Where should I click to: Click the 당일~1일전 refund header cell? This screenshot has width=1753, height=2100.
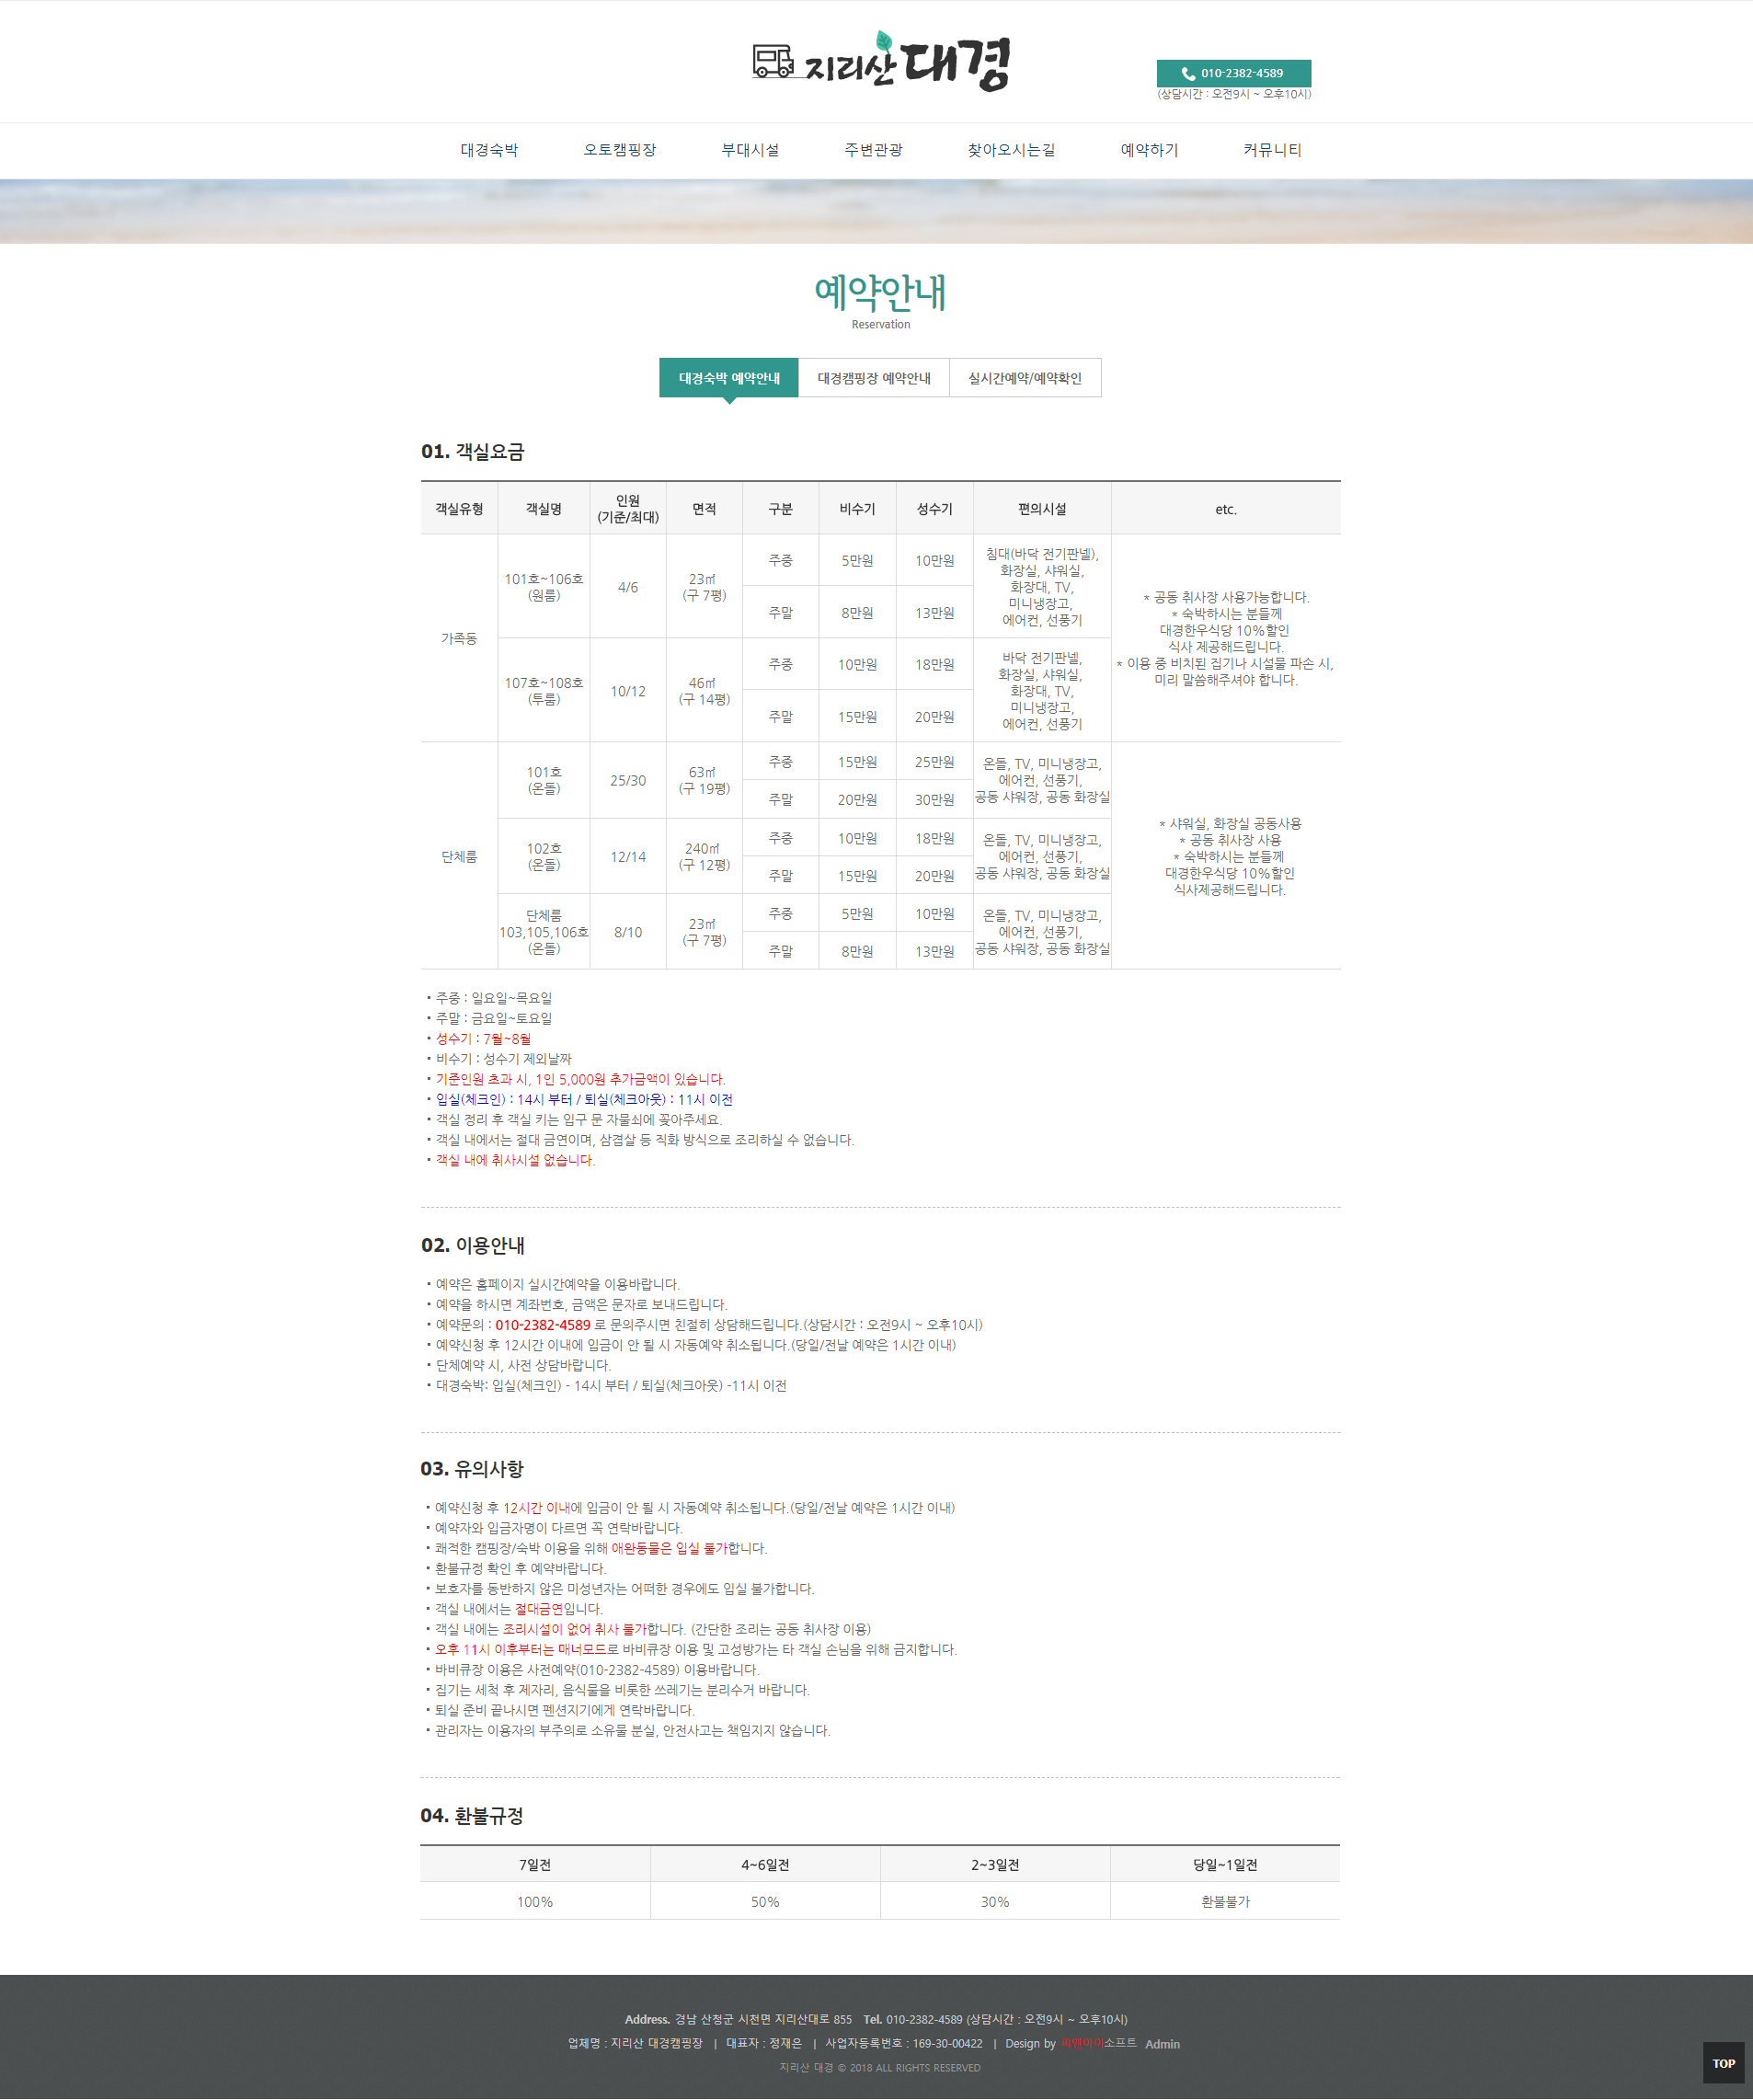(1225, 1865)
